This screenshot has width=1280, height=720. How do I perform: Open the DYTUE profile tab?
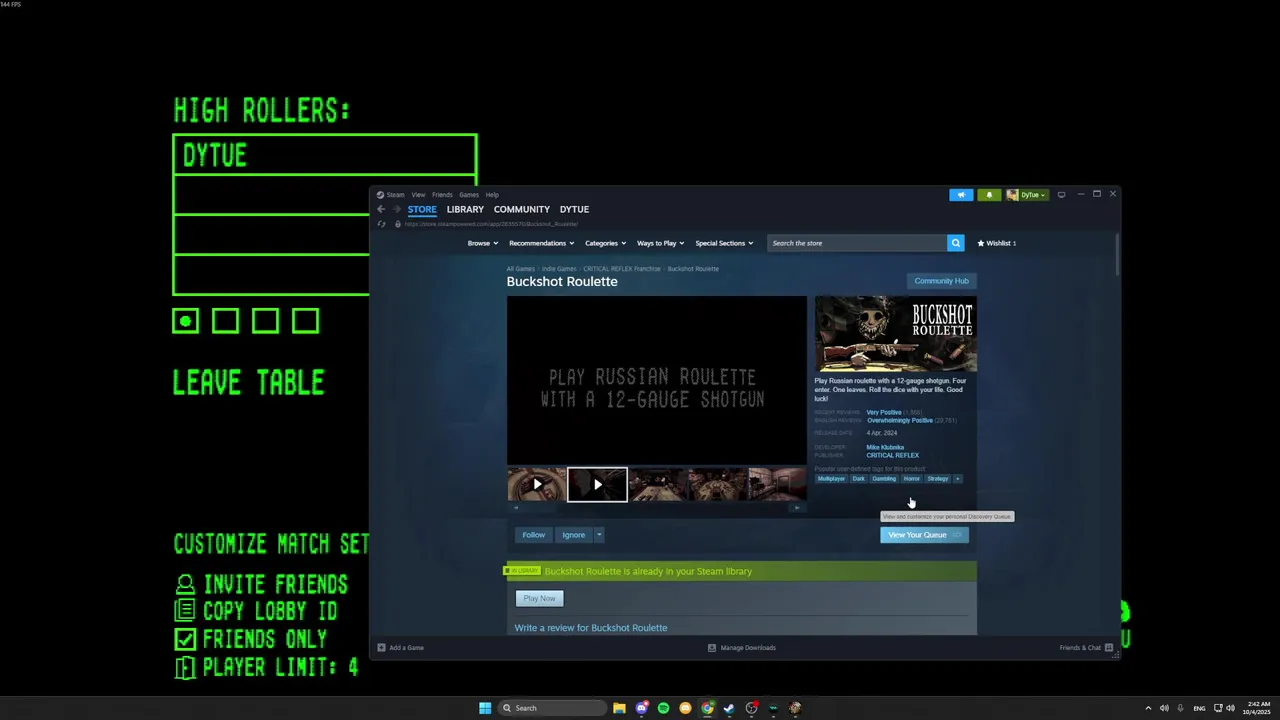[x=574, y=209]
